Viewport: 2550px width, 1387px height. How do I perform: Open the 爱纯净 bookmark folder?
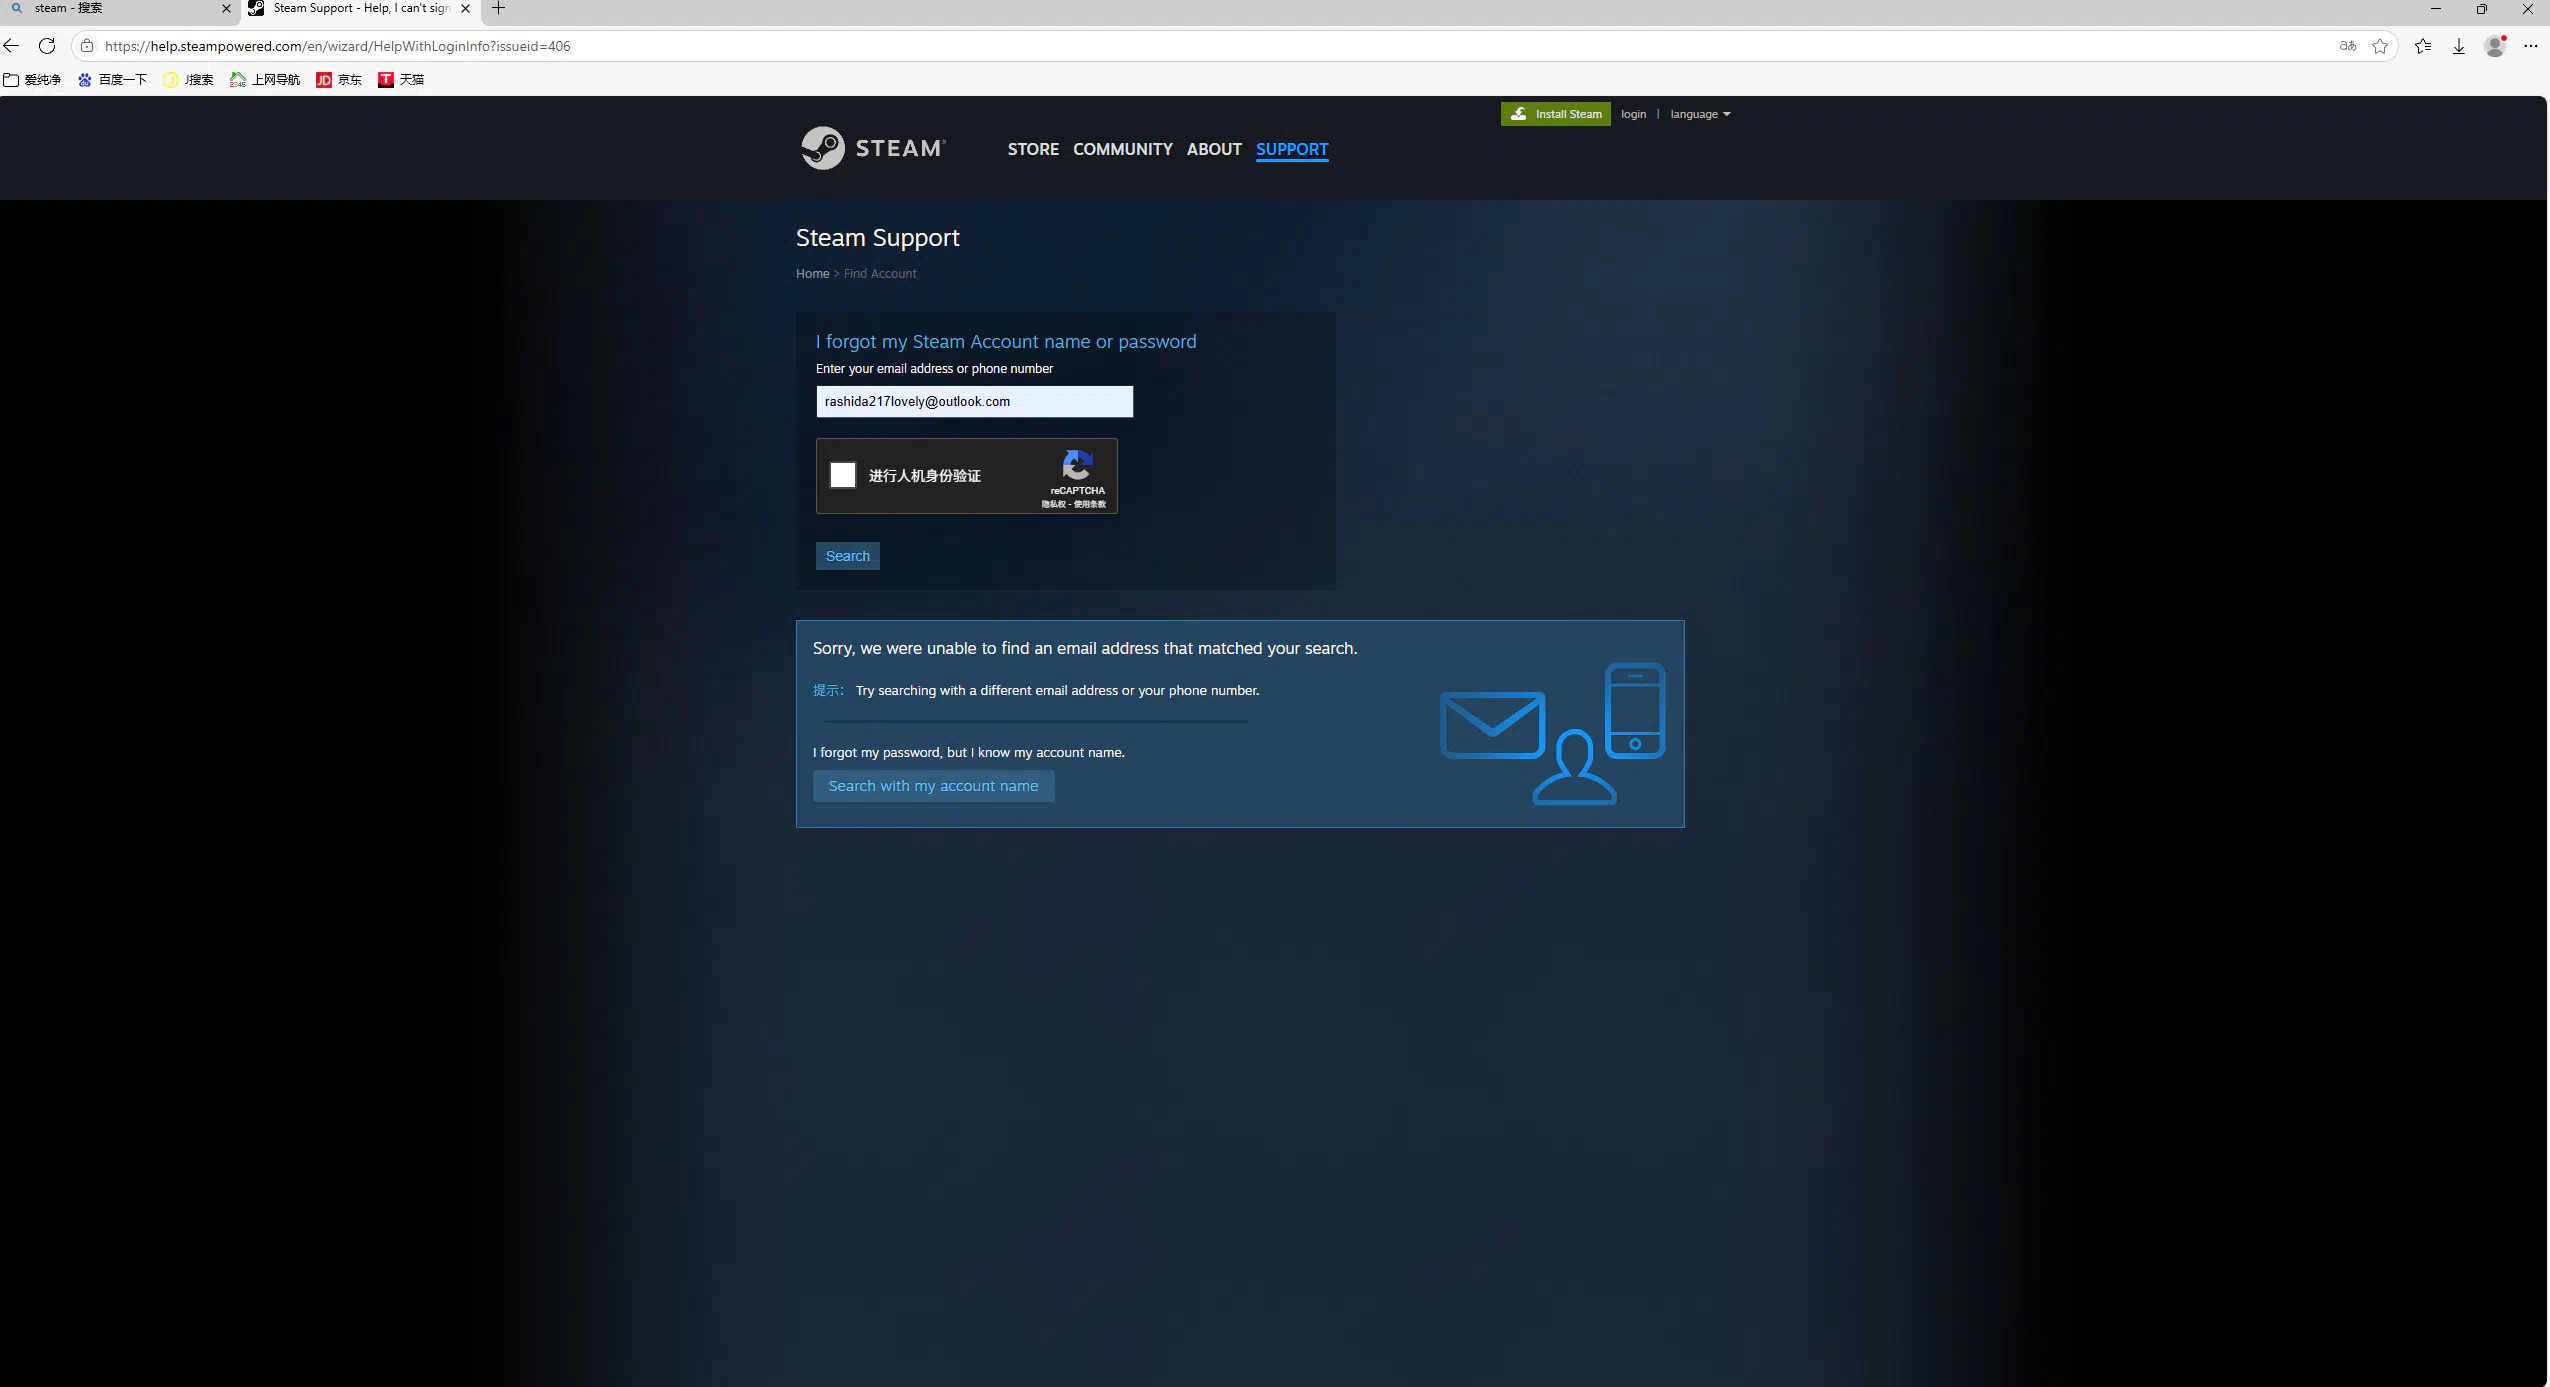point(32,80)
